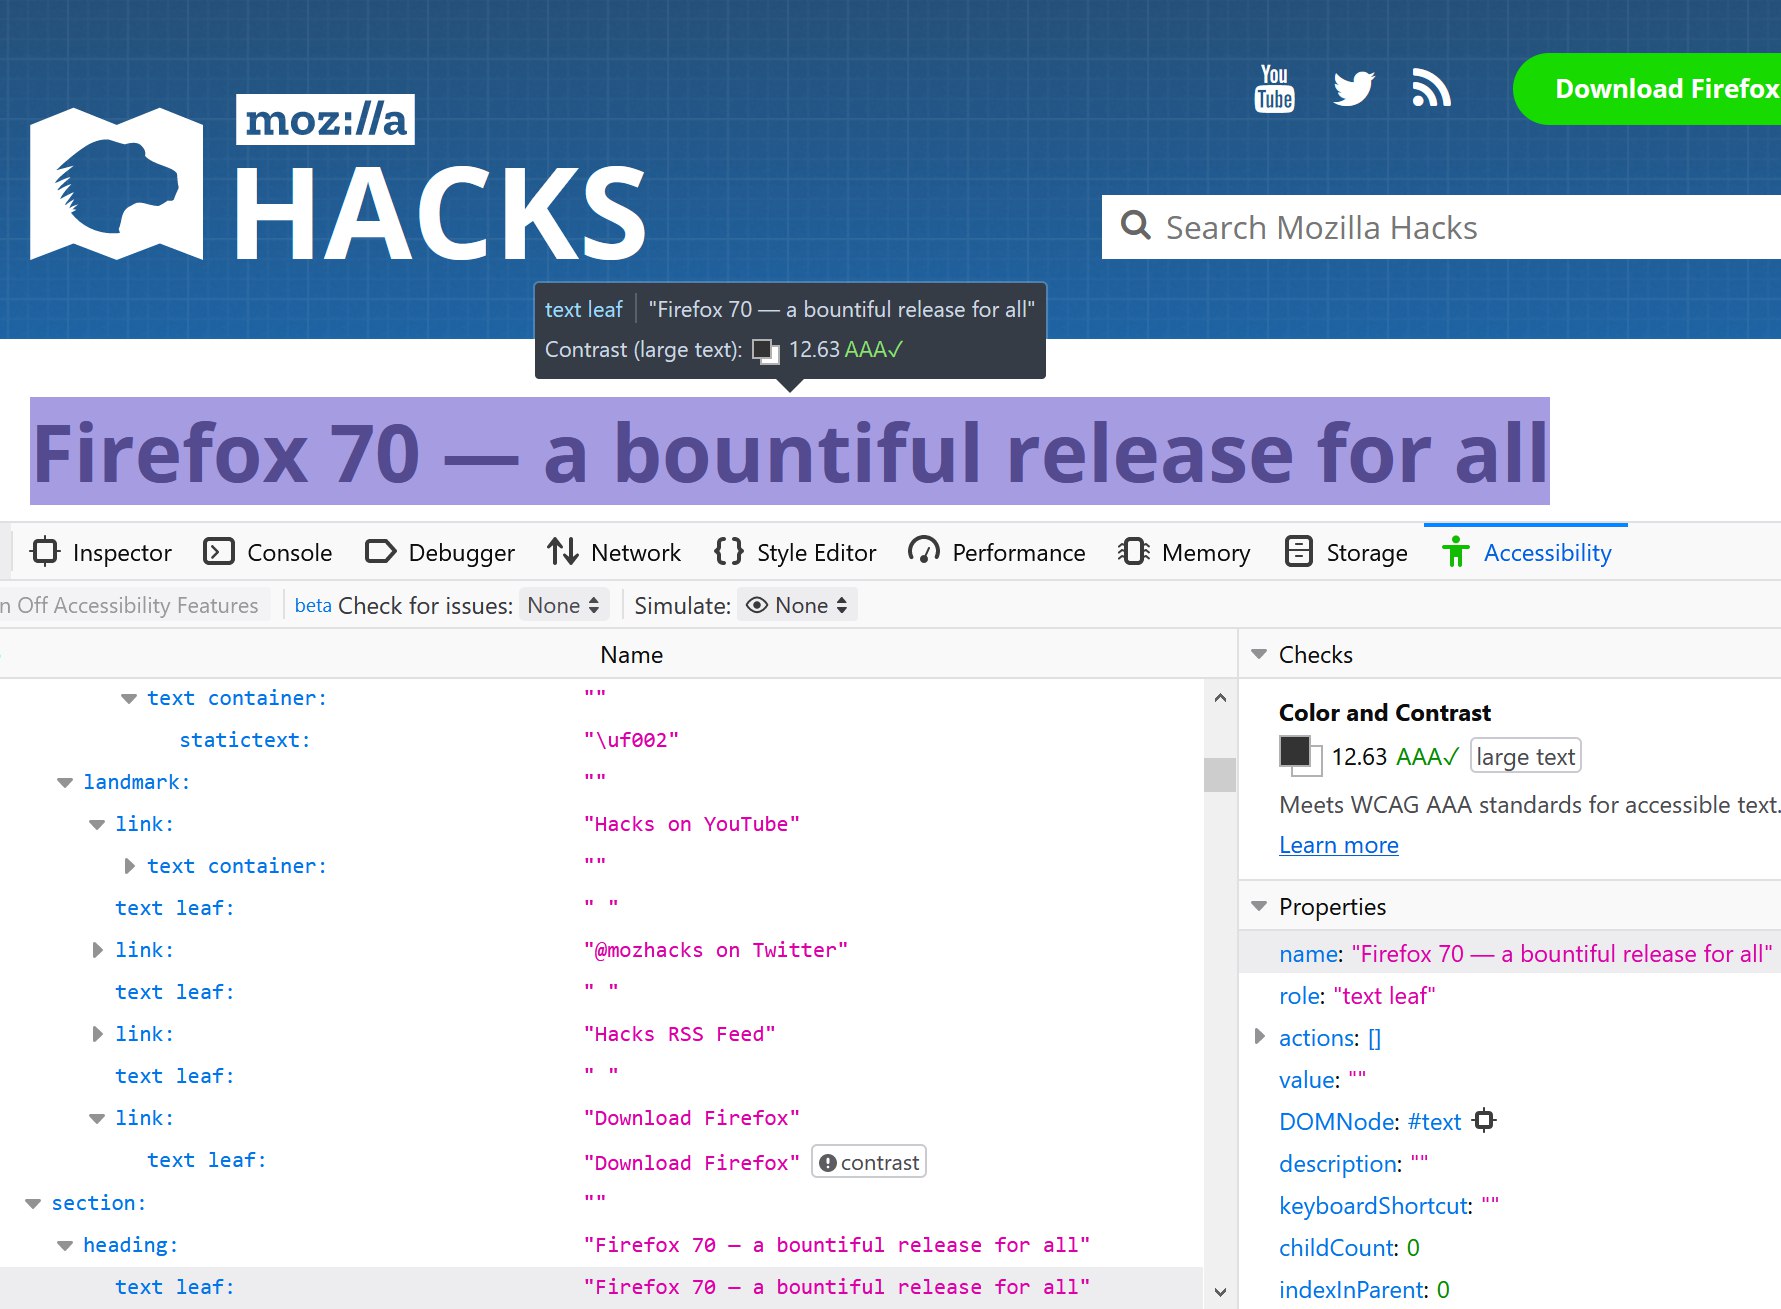The image size is (1781, 1309).
Task: Select the Accessibility tab label
Action: tap(1547, 552)
